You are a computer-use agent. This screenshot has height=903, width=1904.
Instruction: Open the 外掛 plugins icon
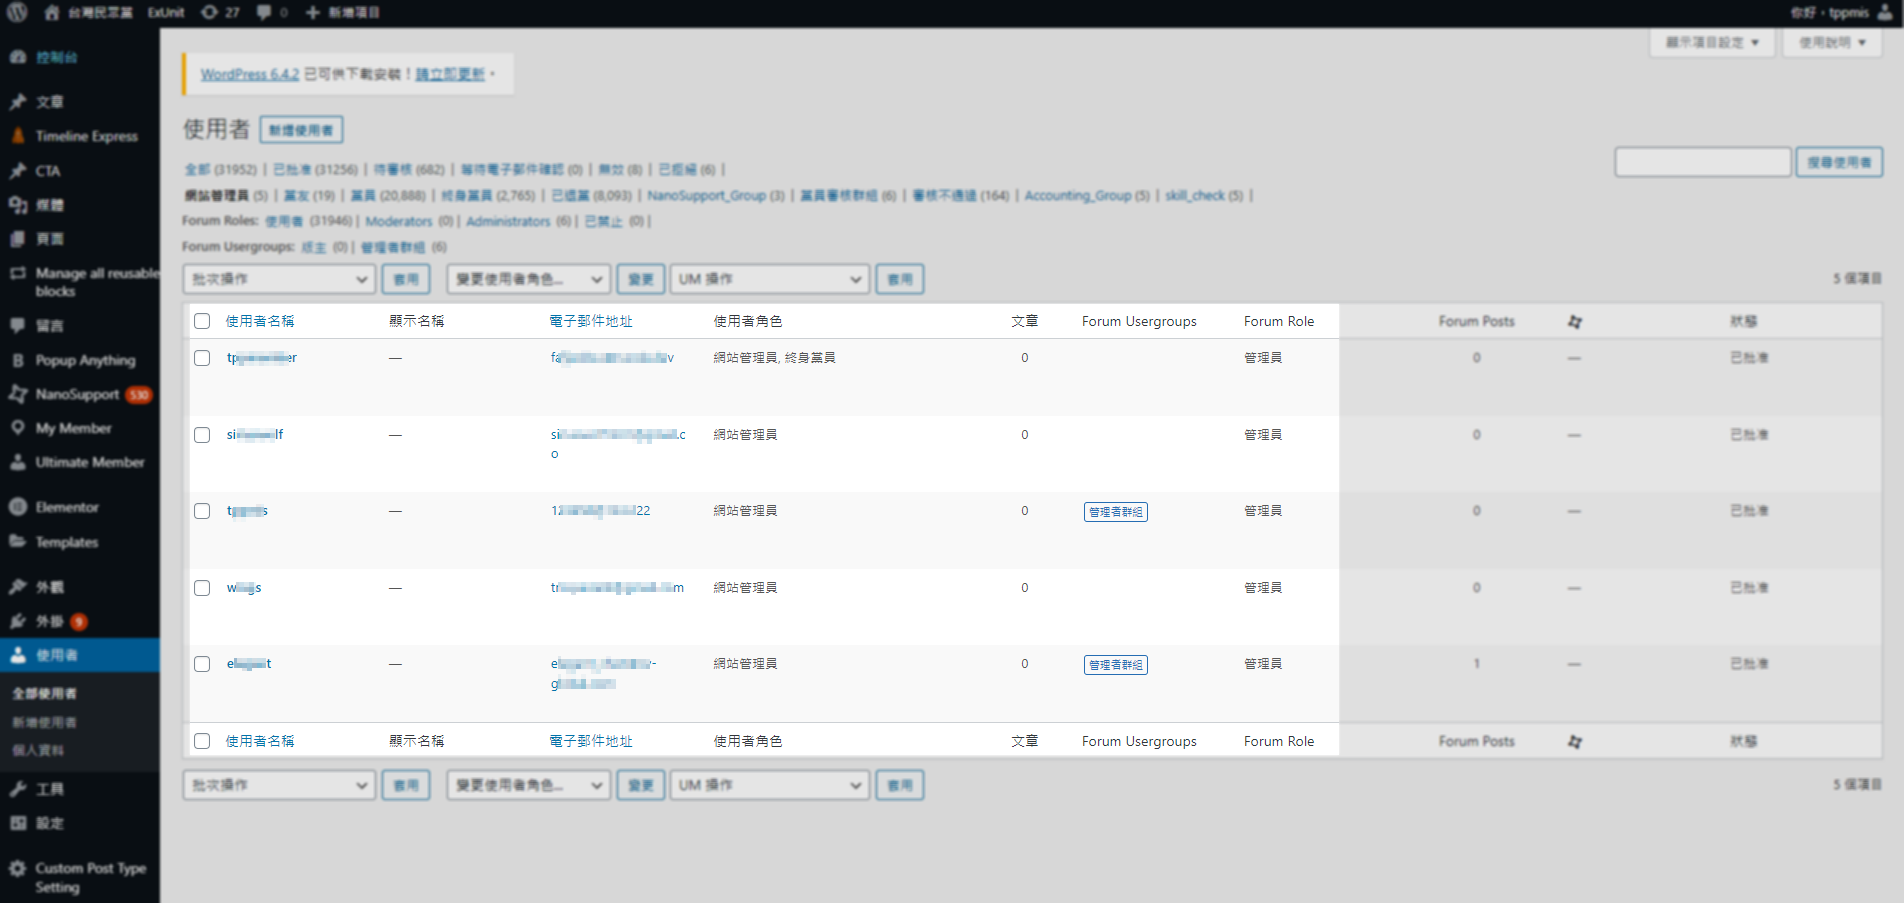pyautogui.click(x=17, y=620)
